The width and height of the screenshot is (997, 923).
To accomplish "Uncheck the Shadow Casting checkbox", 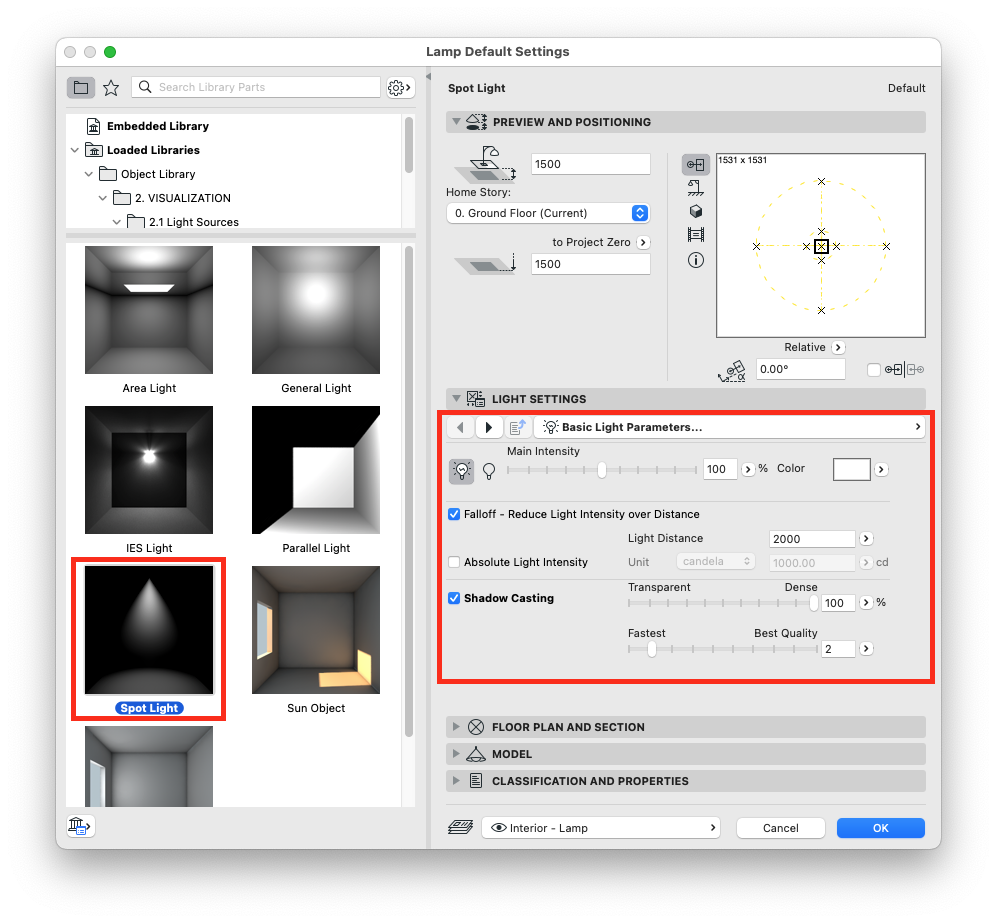I will (x=454, y=598).
